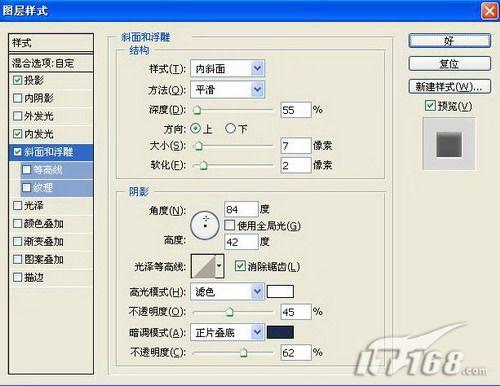Screen dimensions: 500x386
Task: Click the 角度 value field showing 84
Action: pos(242,209)
